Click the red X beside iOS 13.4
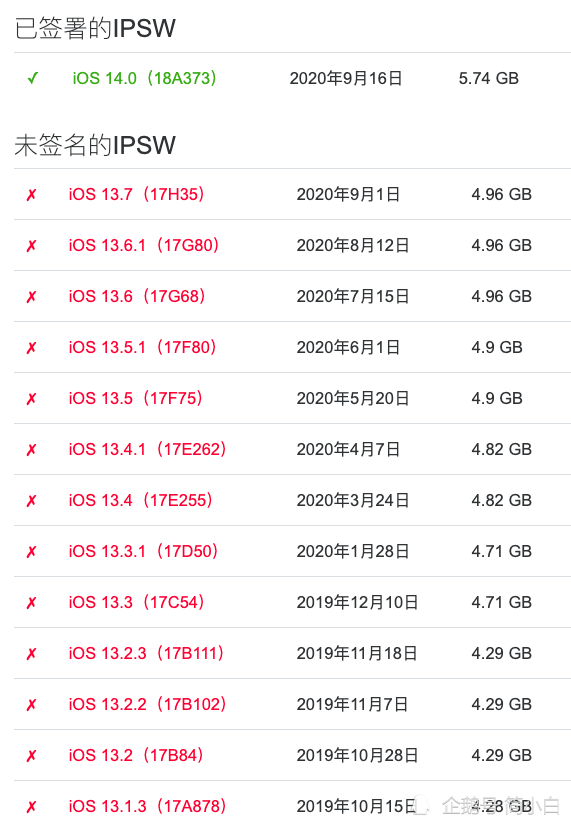 pyautogui.click(x=32, y=501)
